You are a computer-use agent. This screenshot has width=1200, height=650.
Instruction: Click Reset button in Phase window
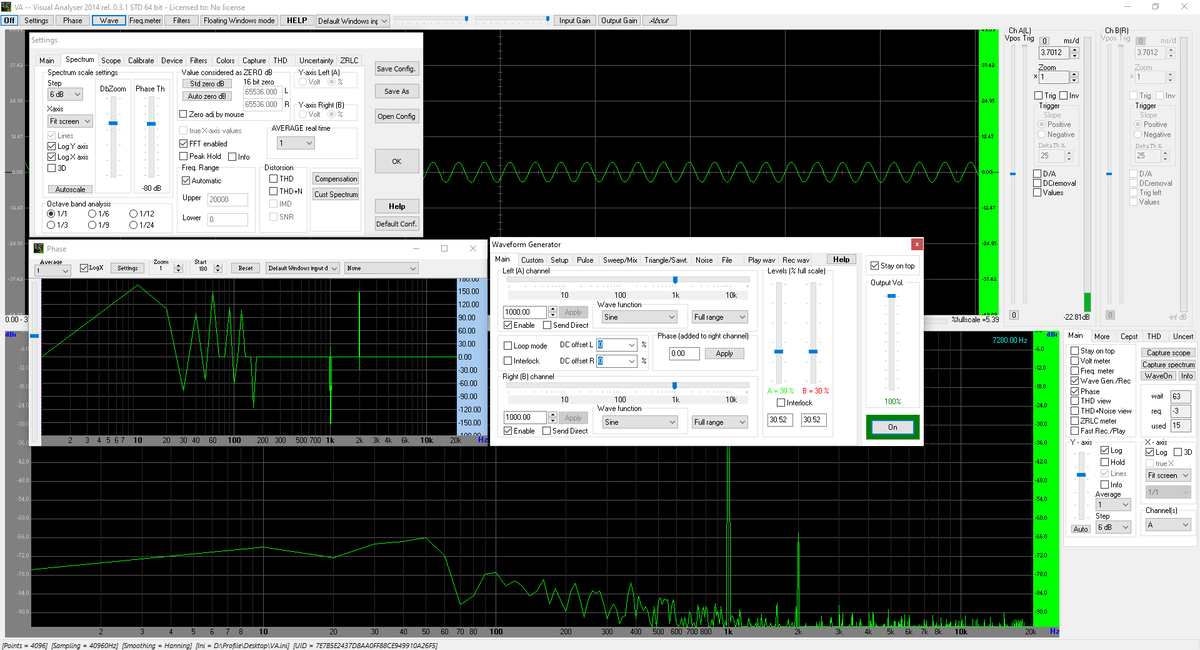243,268
